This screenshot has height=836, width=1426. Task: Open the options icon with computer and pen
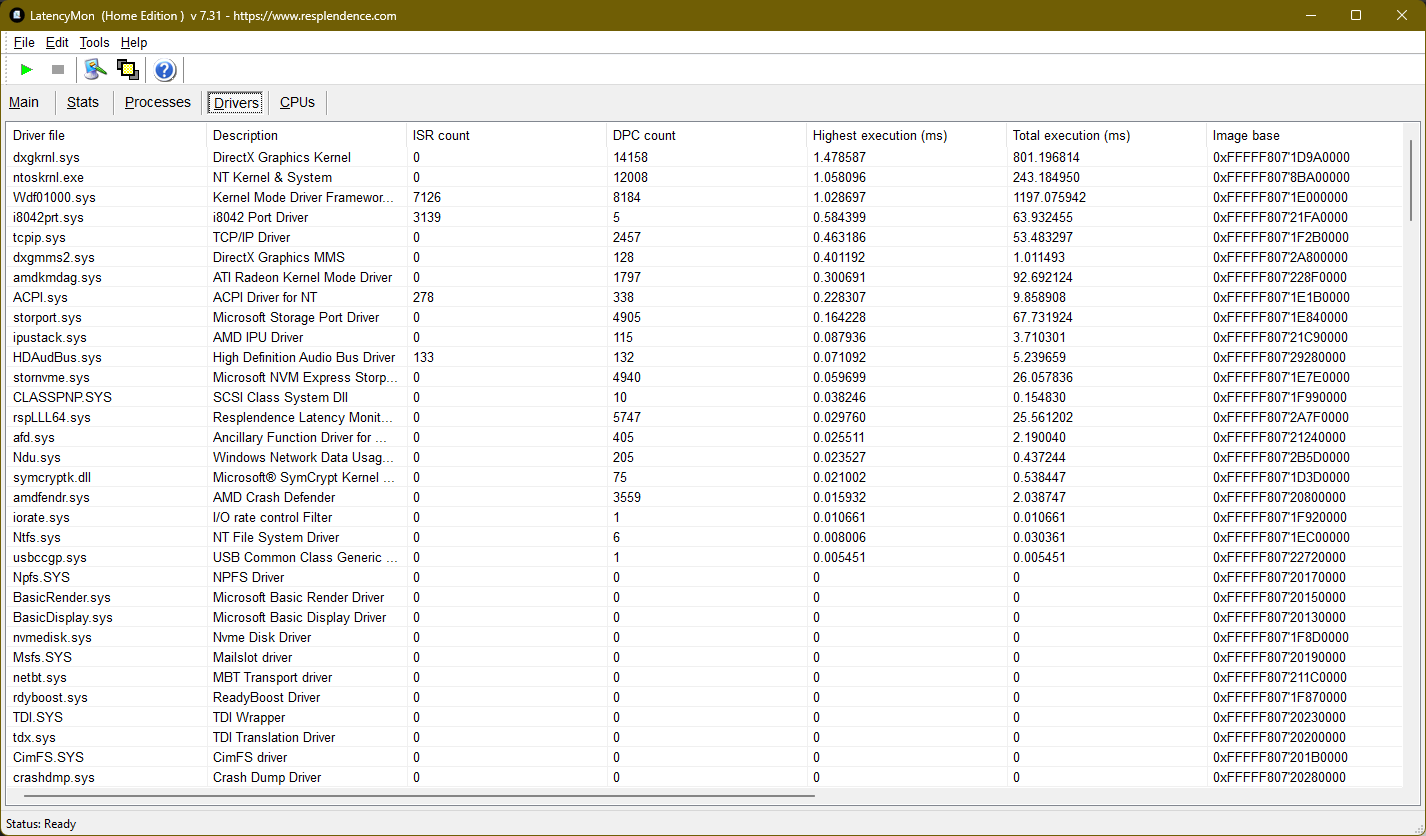tap(95, 70)
